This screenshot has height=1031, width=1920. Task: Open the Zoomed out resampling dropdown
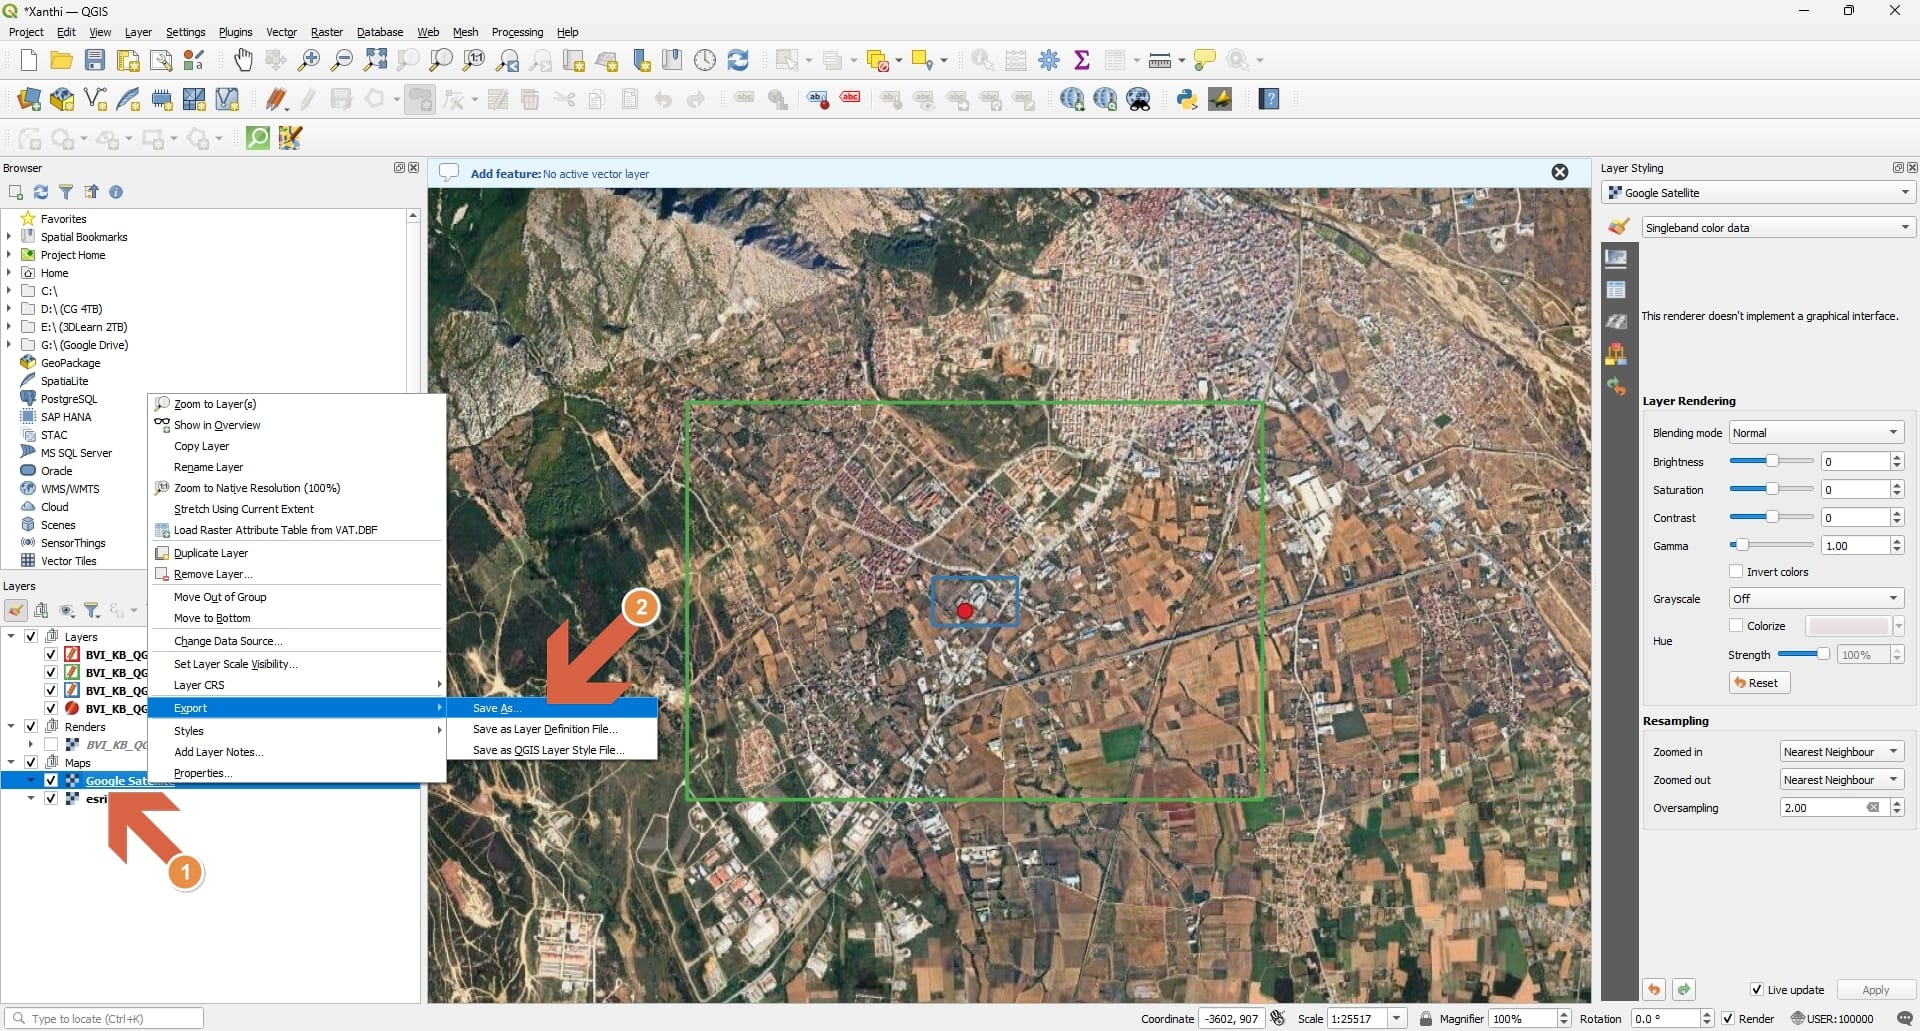[1842, 780]
